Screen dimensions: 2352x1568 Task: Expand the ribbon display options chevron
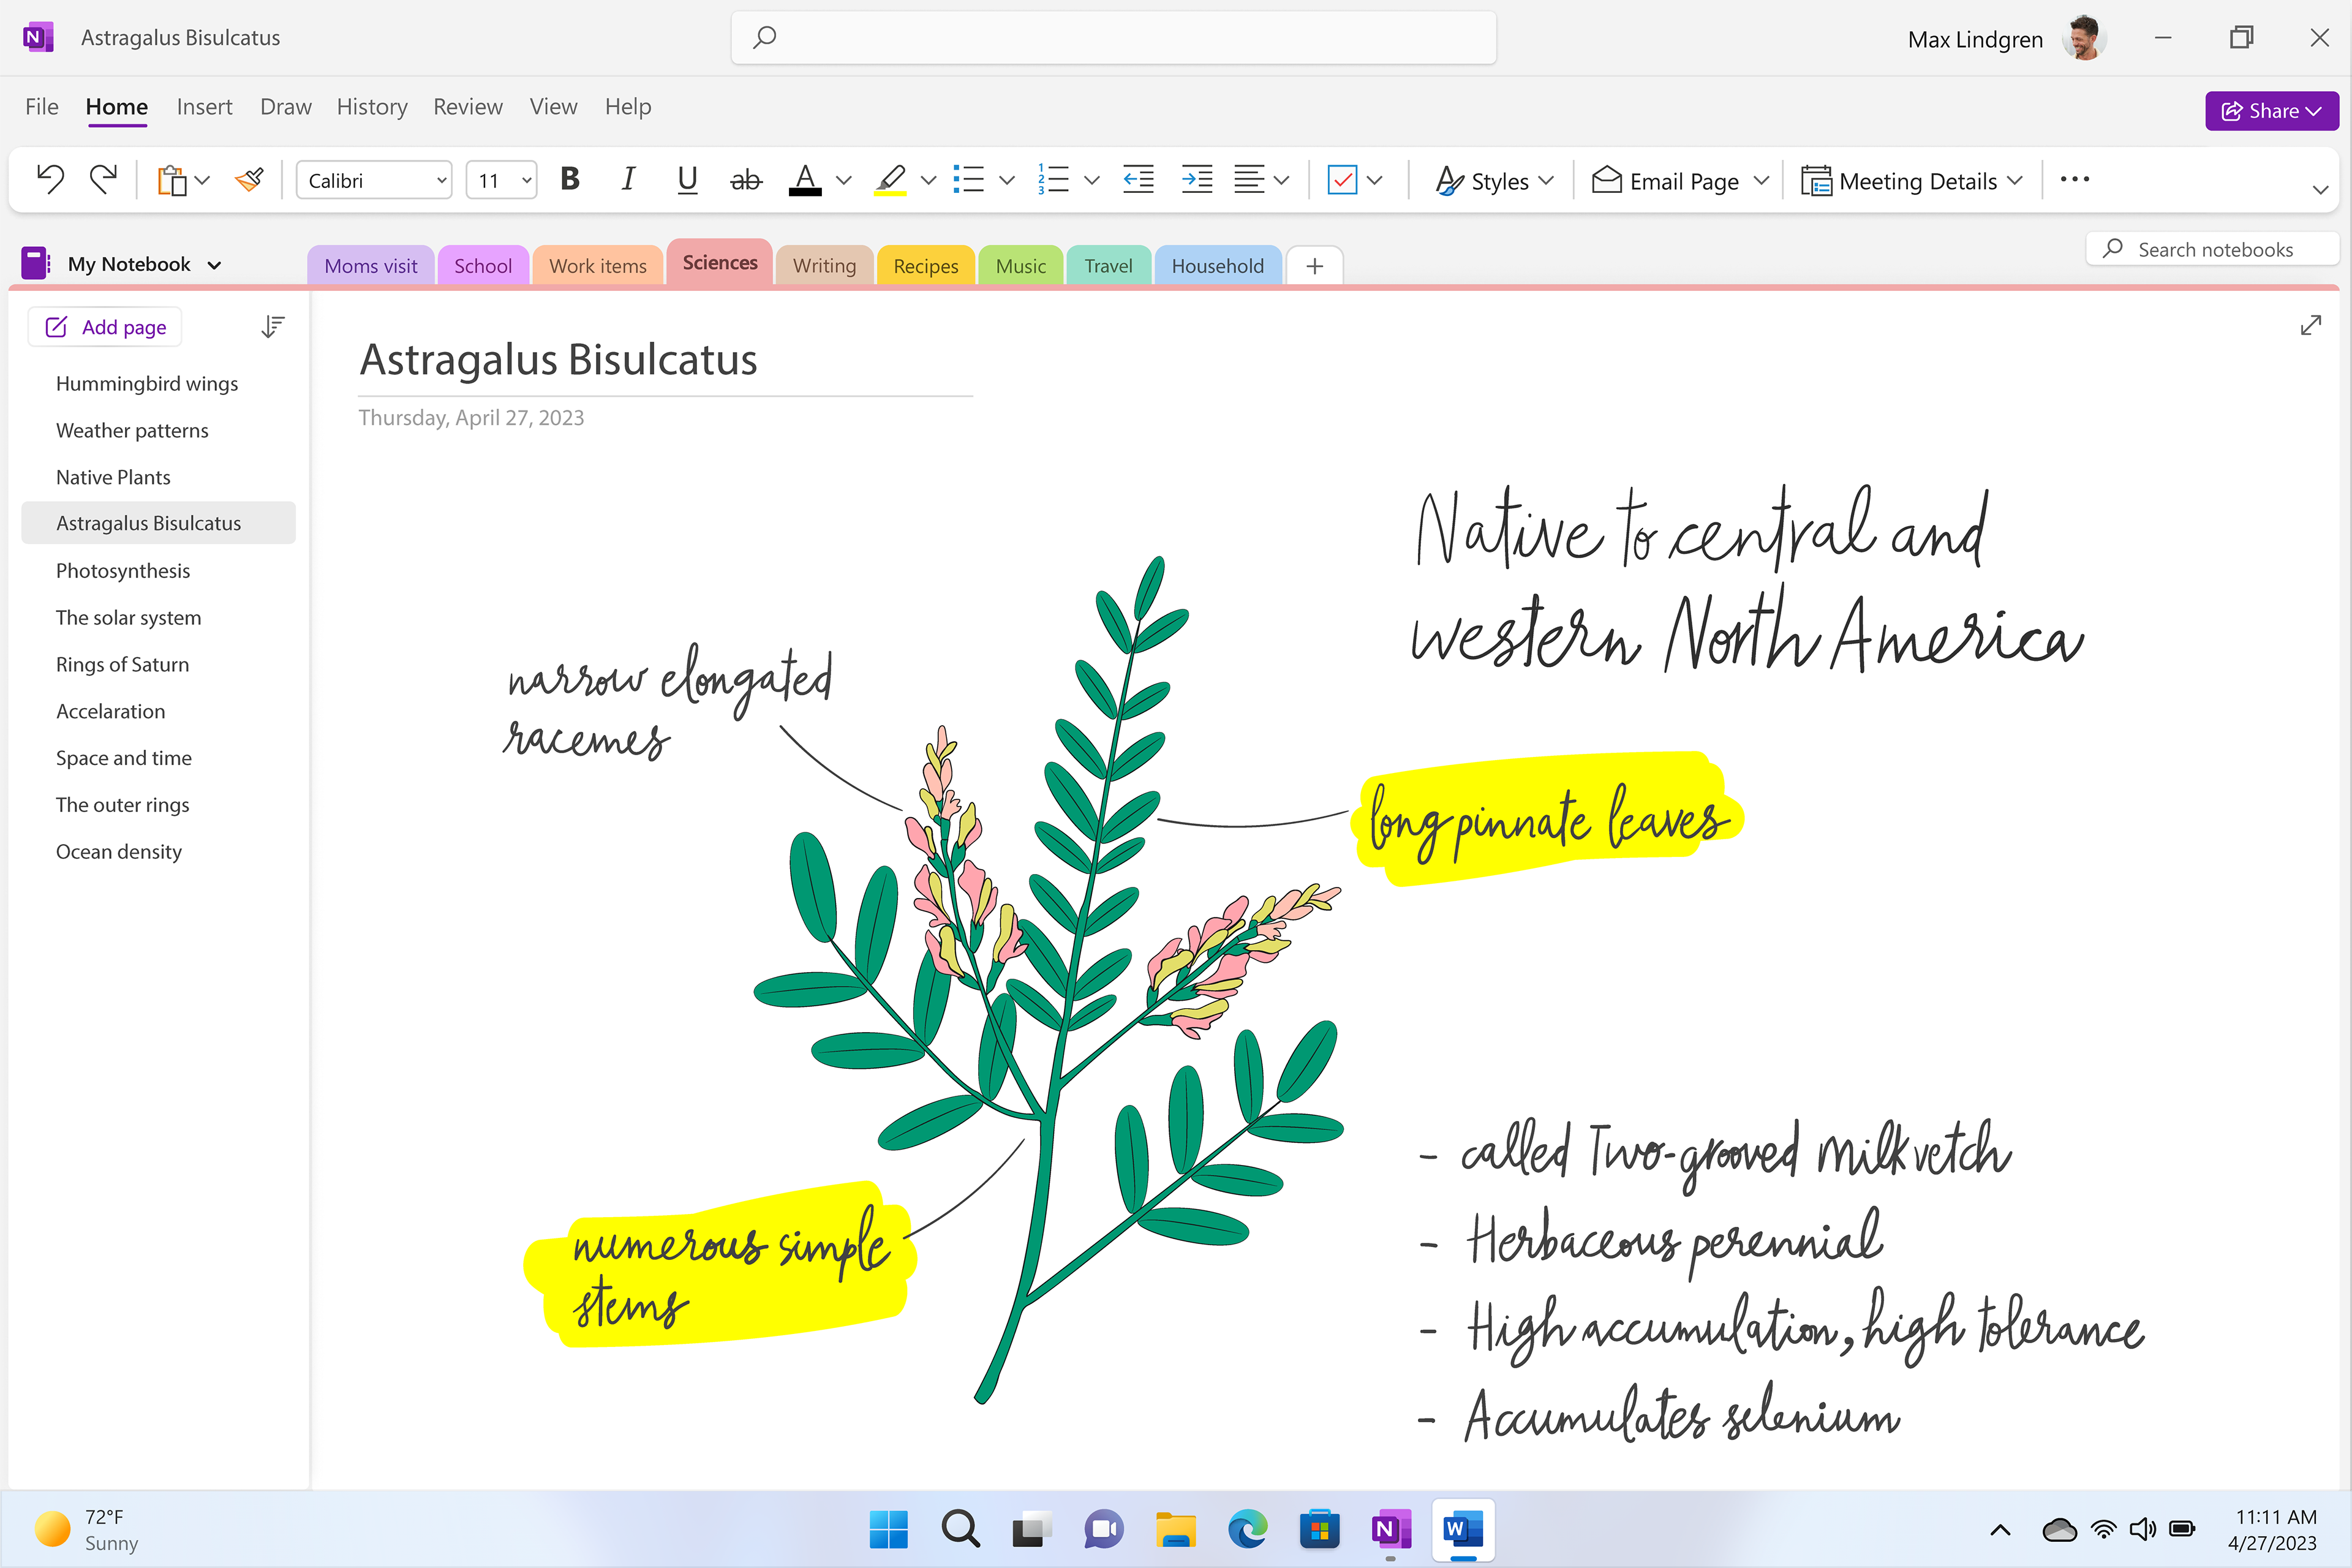2320,190
